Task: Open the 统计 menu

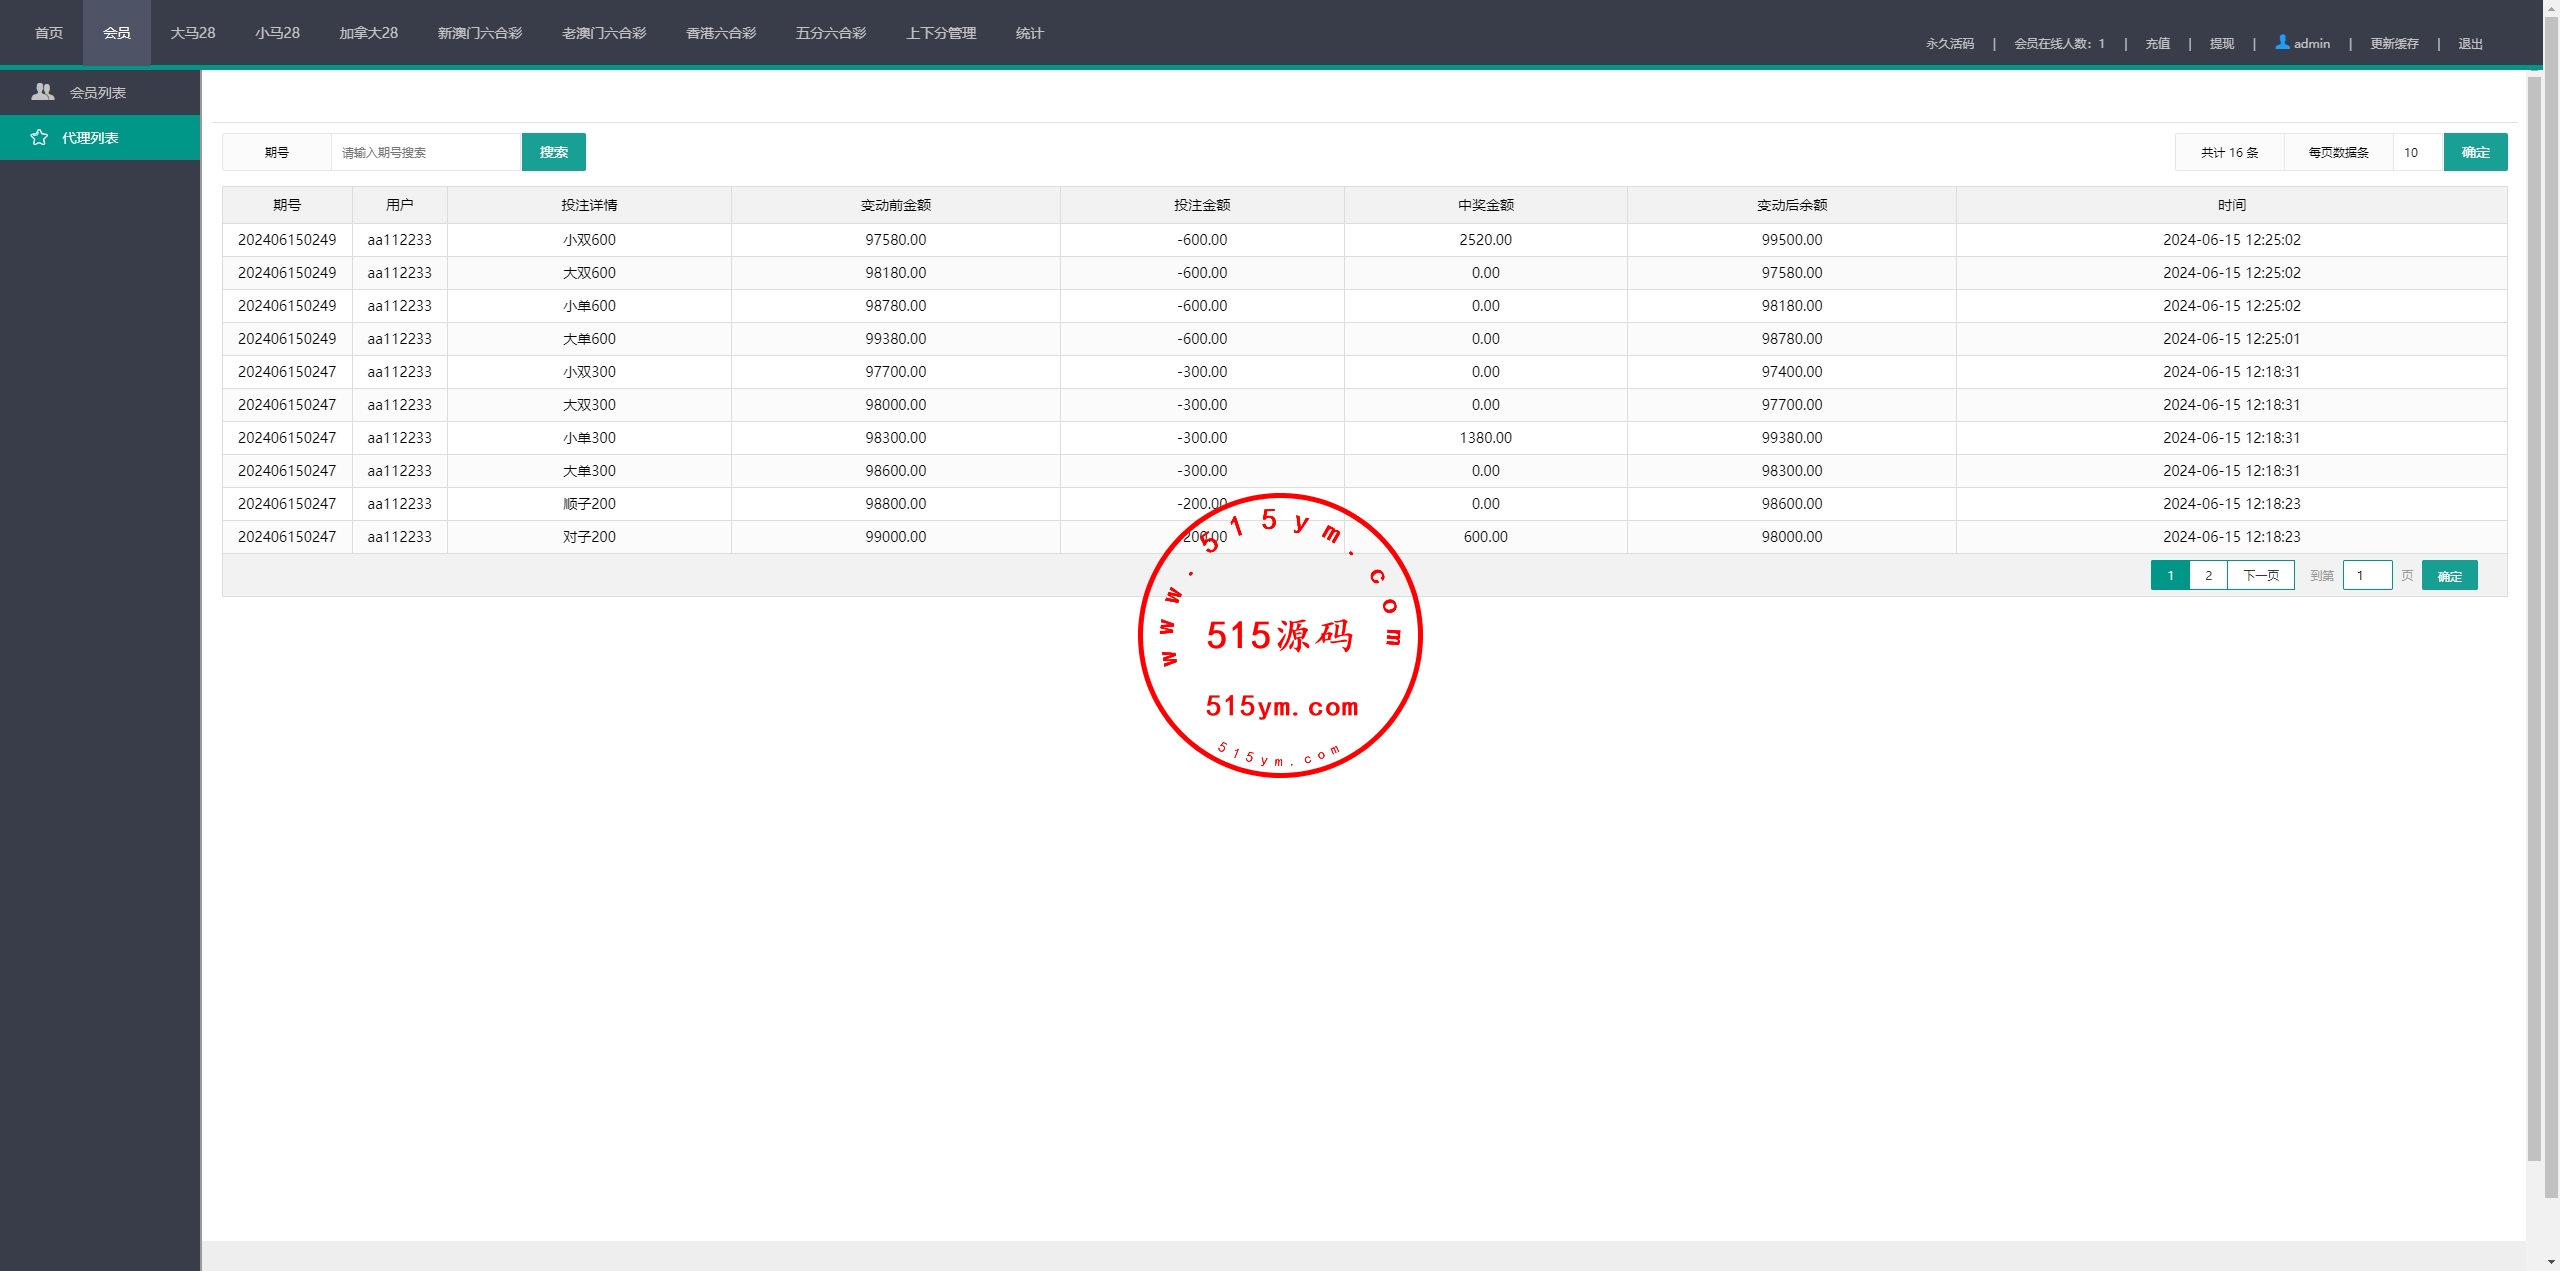Action: click(x=1029, y=33)
